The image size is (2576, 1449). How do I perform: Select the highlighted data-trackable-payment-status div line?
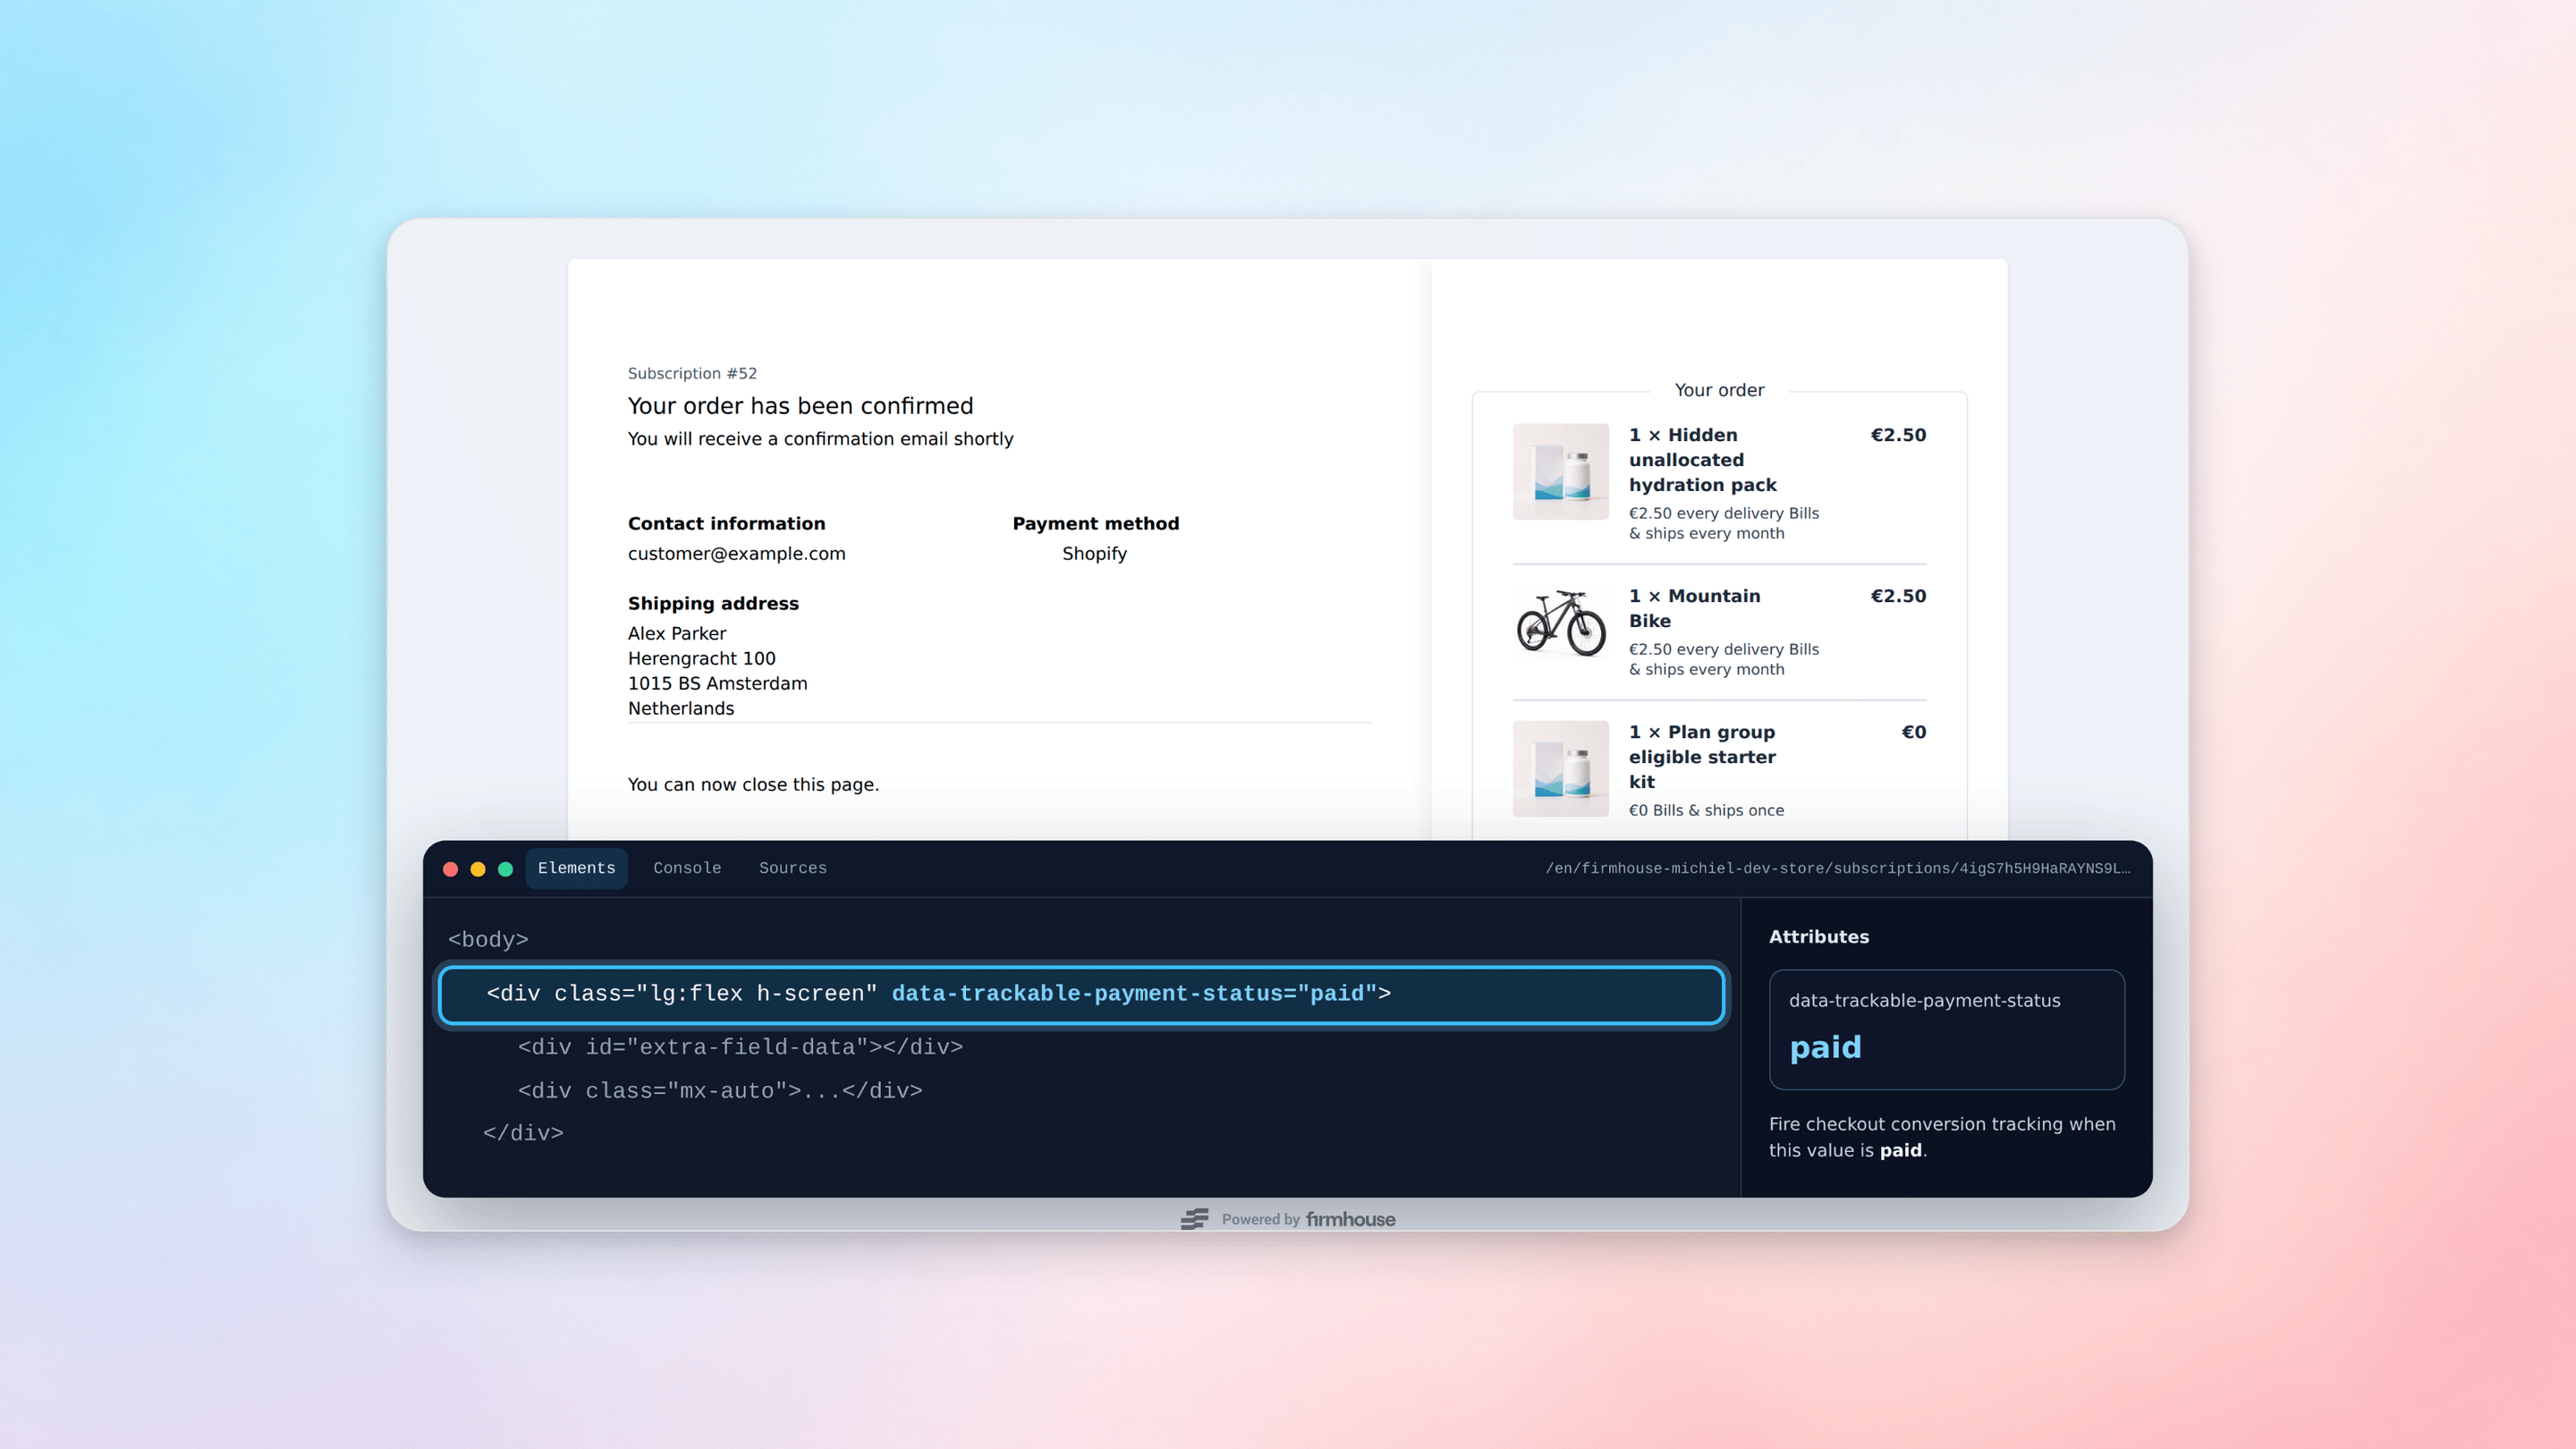1082,994
